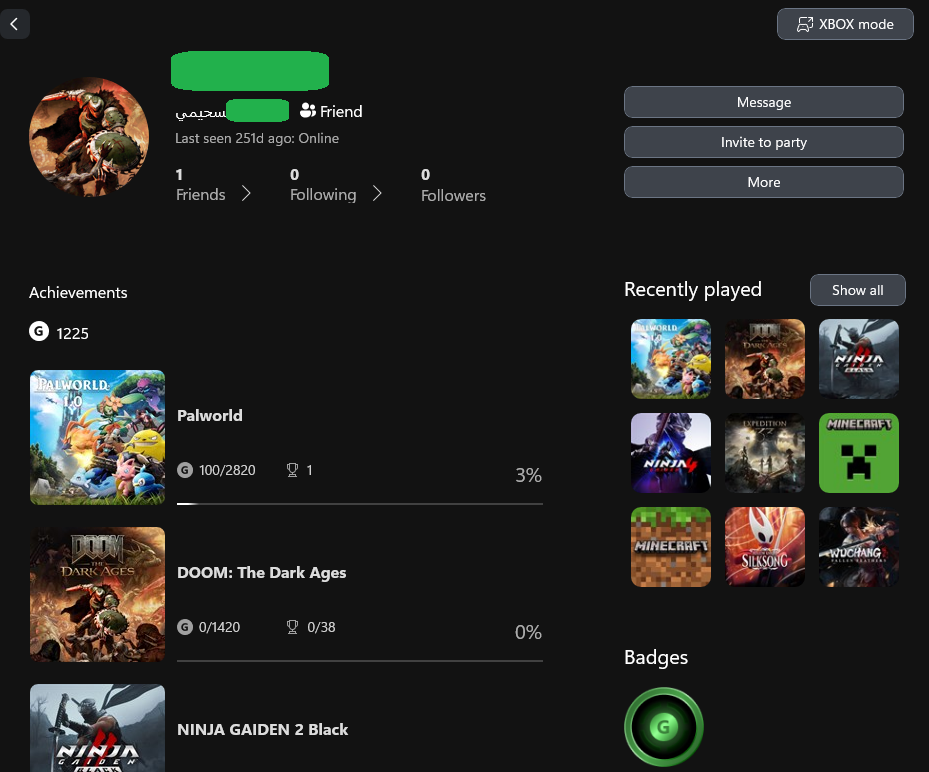Viewport: 929px width, 772px height.
Task: Click the Gamerscore icon beside 0/1420
Action: coord(185,627)
